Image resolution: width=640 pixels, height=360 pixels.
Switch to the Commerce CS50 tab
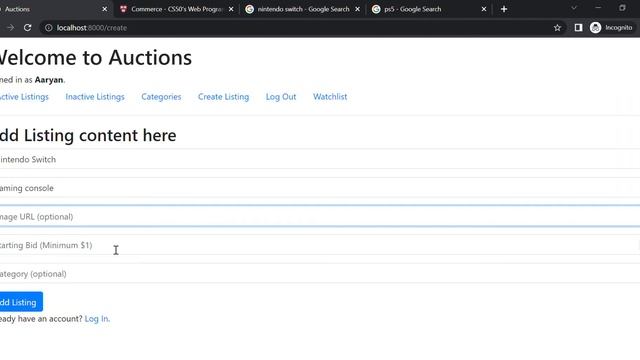176,9
